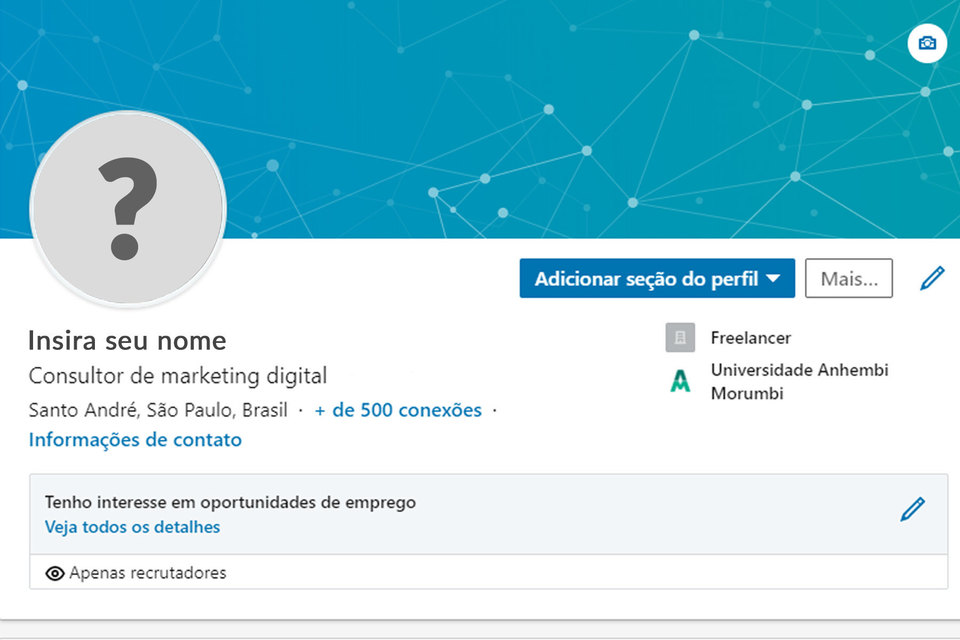This screenshot has height=640, width=960.
Task: Open the Freelancer experience link
Action: (x=750, y=338)
